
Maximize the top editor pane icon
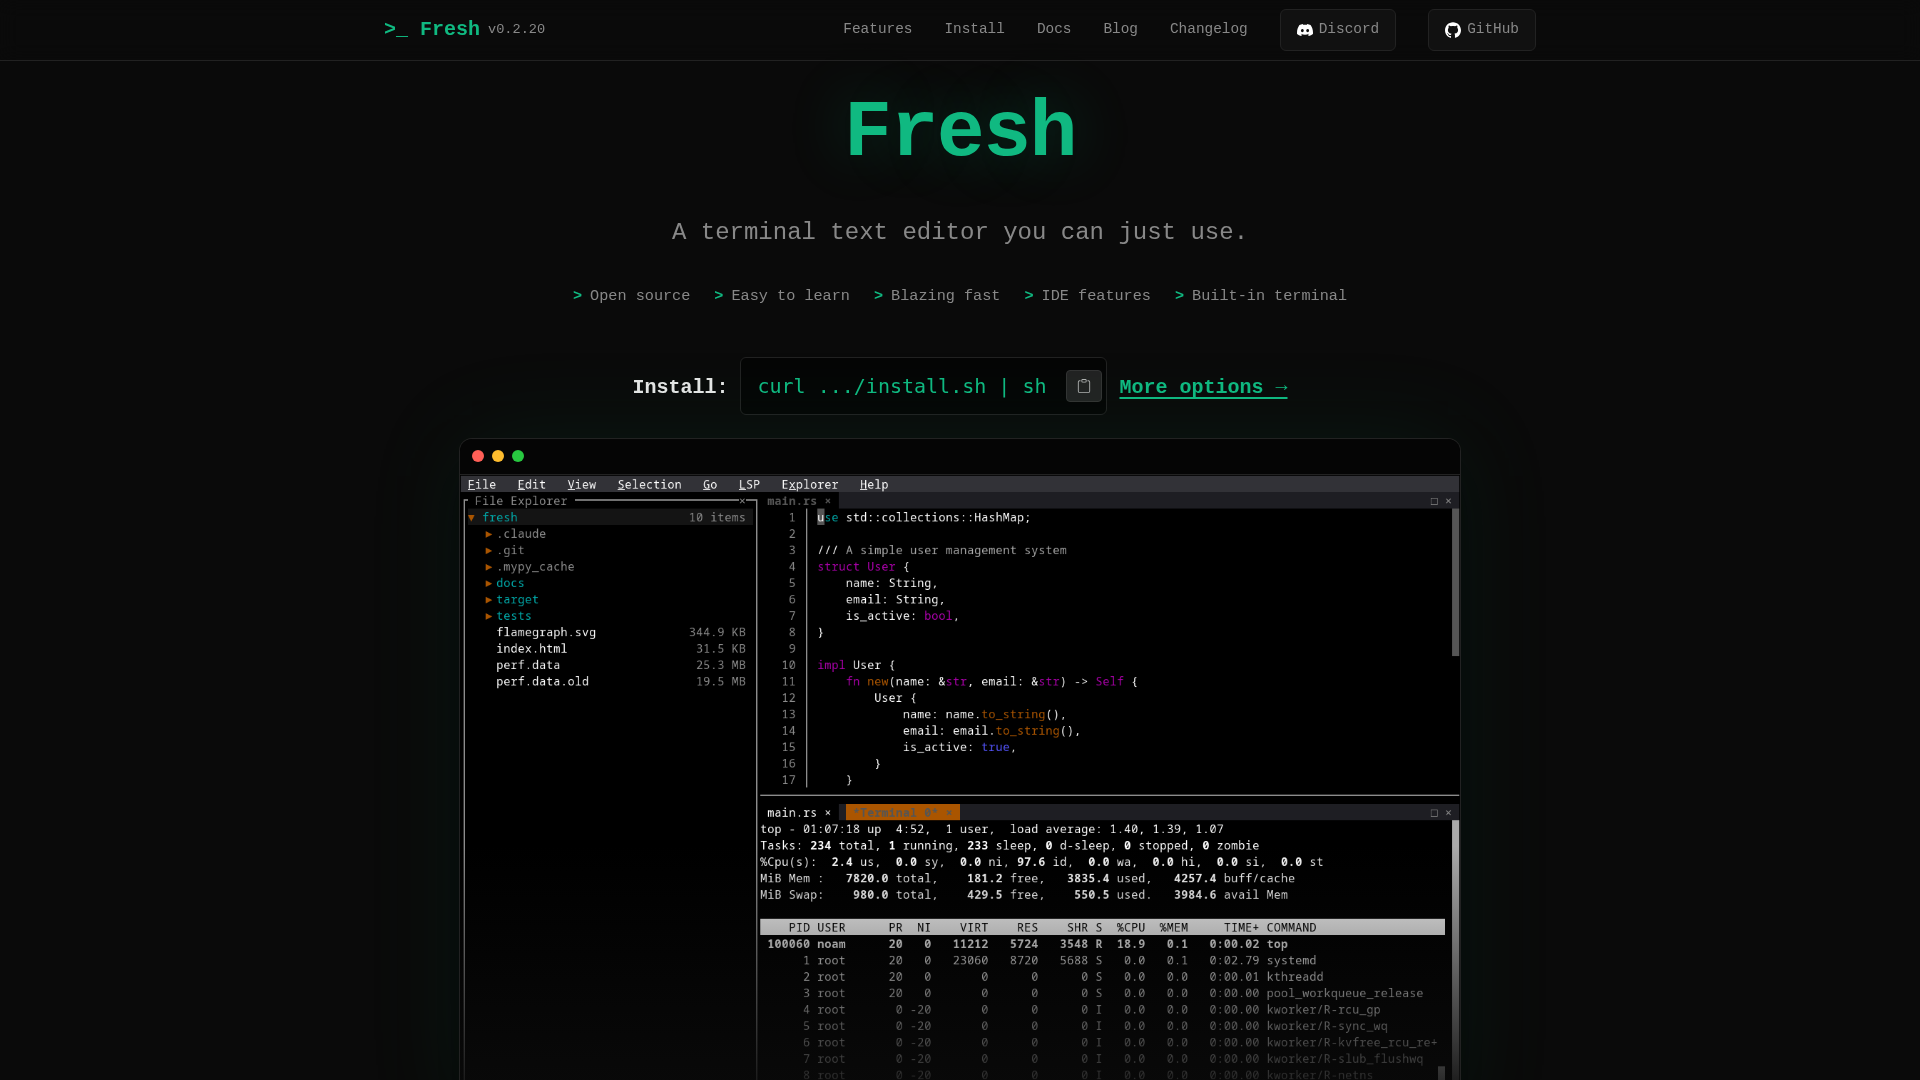click(x=1434, y=501)
